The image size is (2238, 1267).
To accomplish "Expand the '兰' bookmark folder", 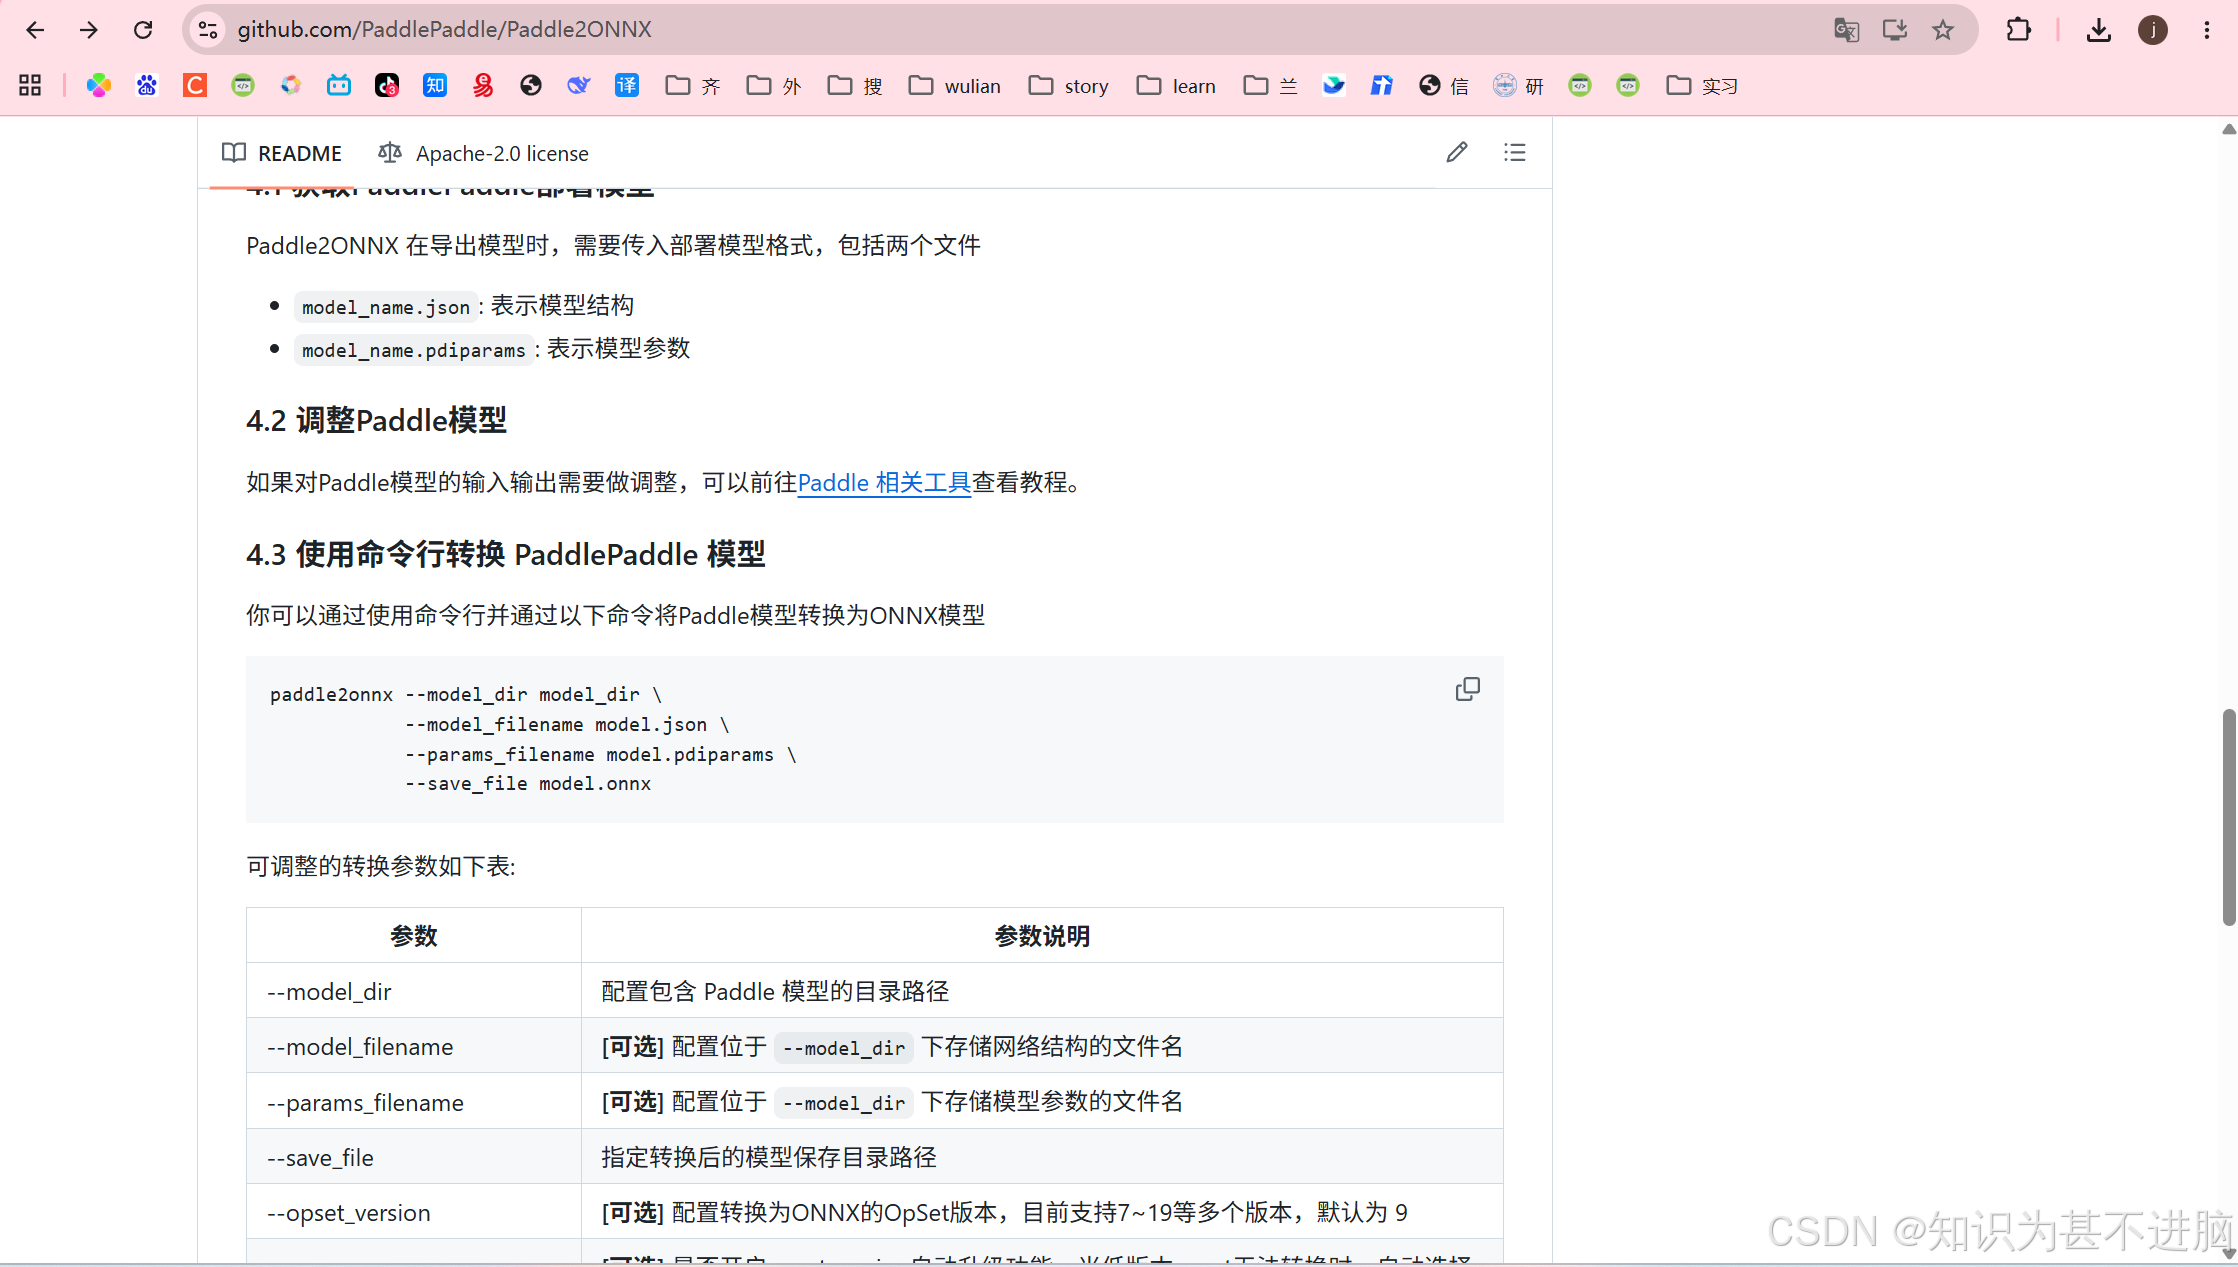I will [1270, 86].
